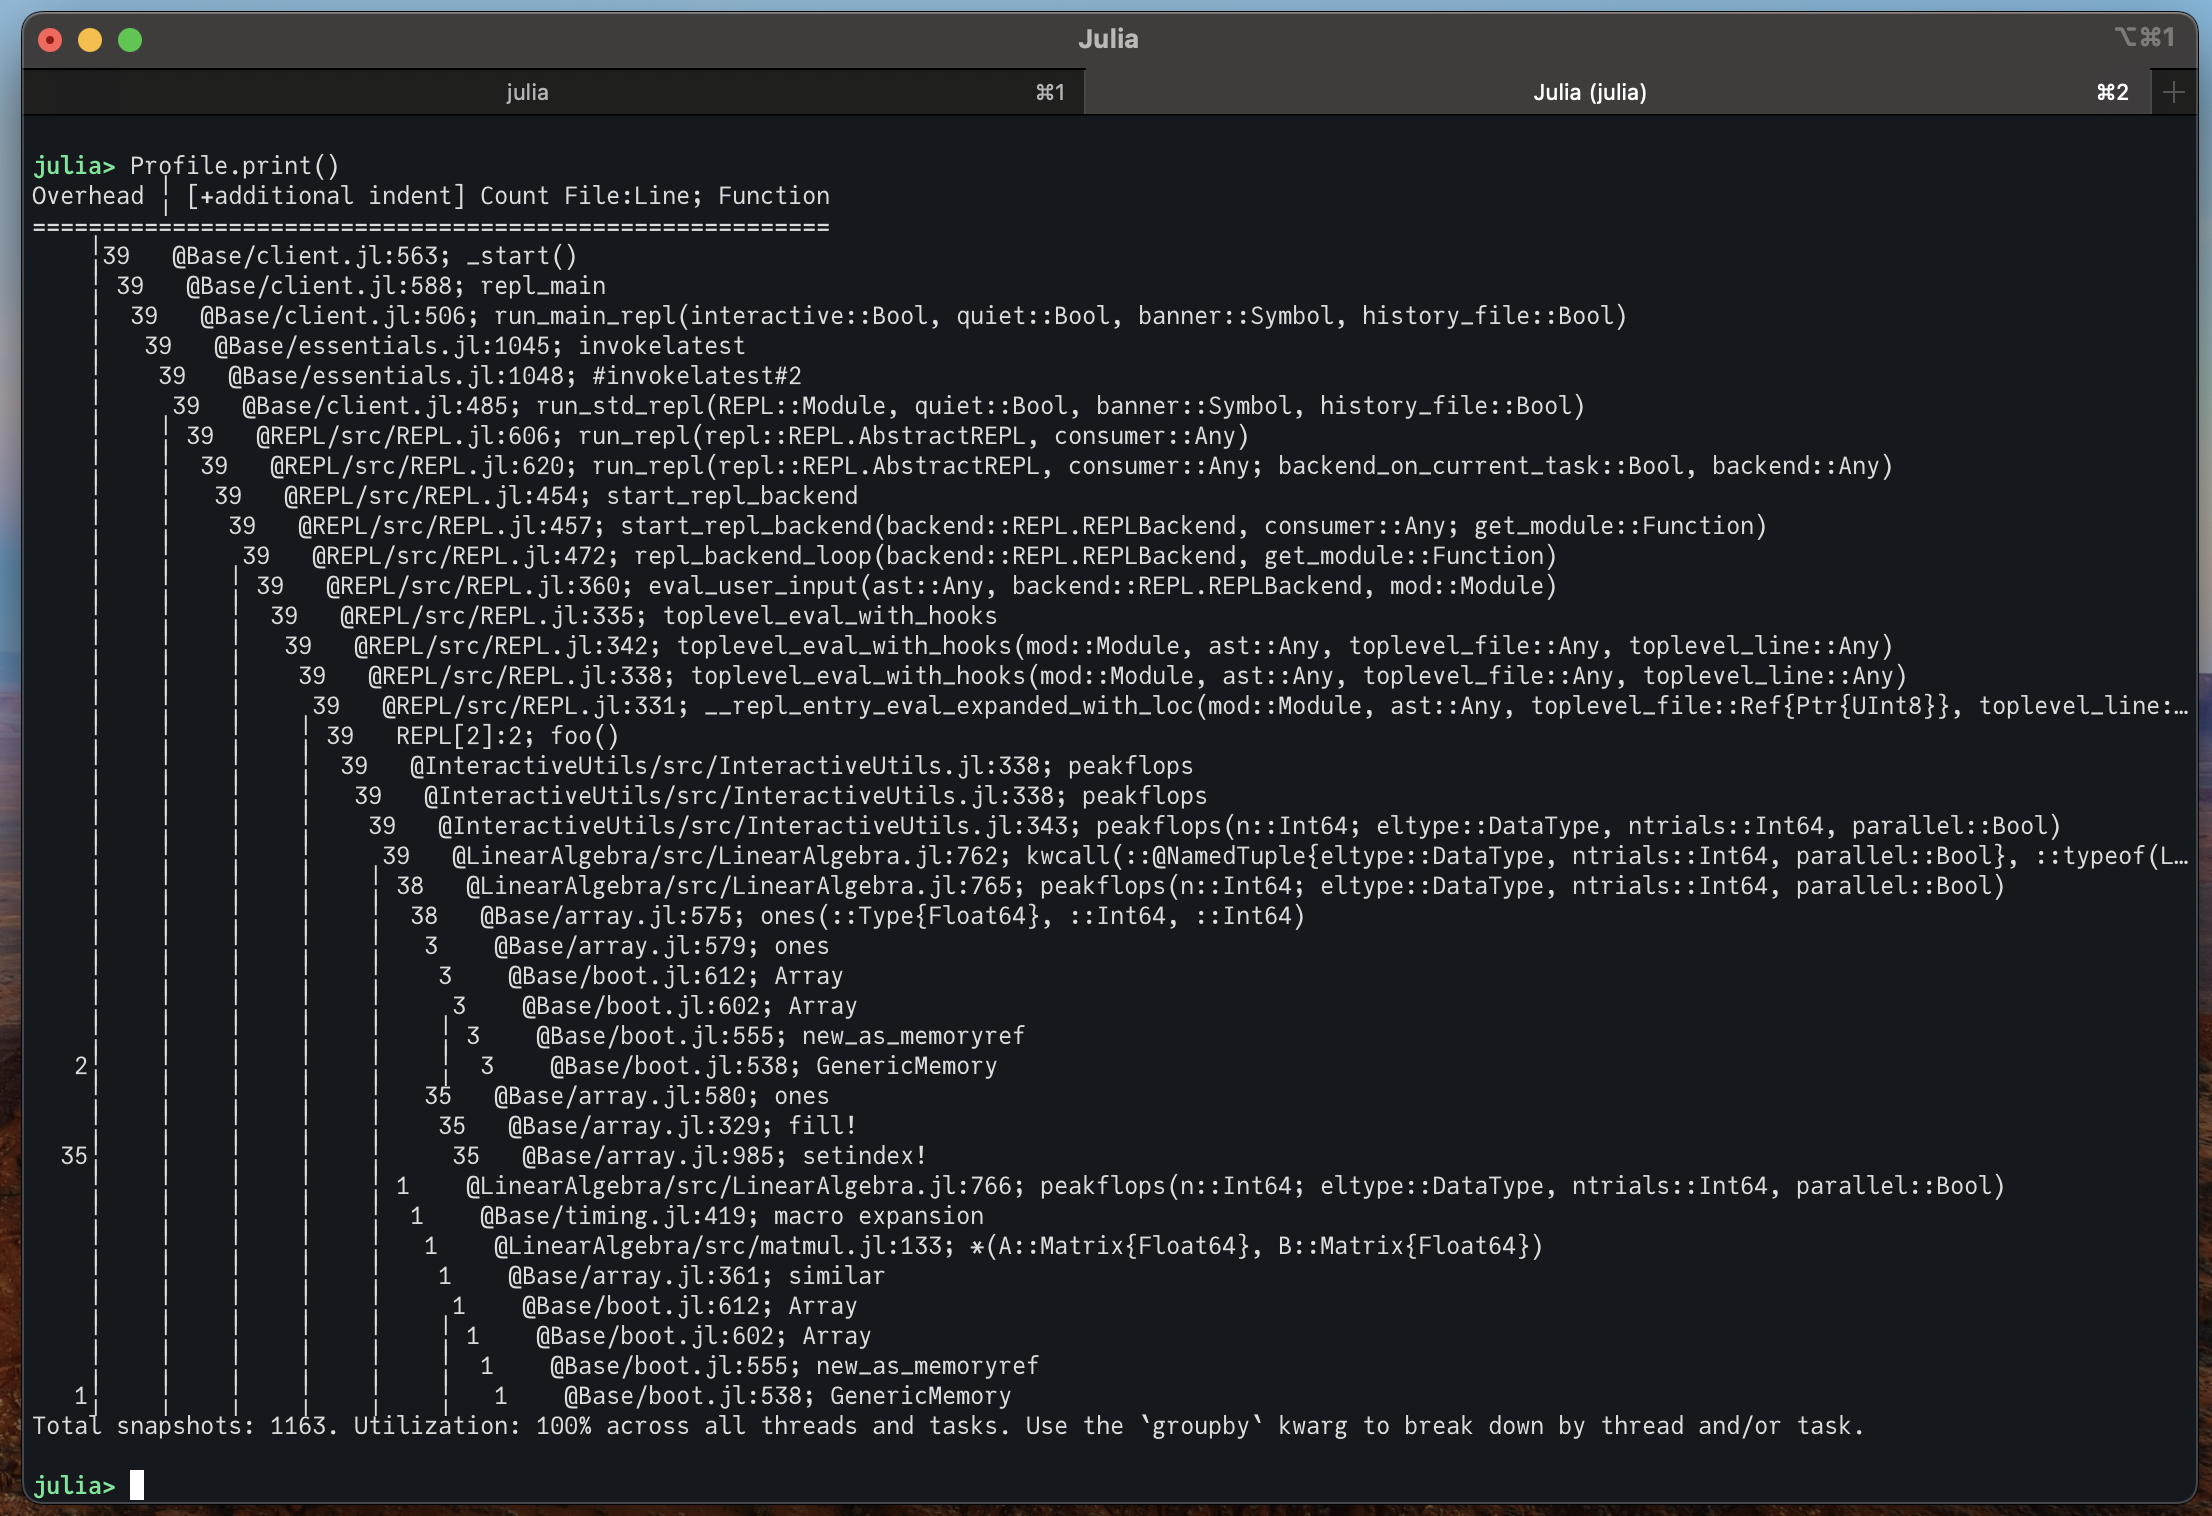
Task: Open a new tab with plus icon
Action: coord(2173,92)
